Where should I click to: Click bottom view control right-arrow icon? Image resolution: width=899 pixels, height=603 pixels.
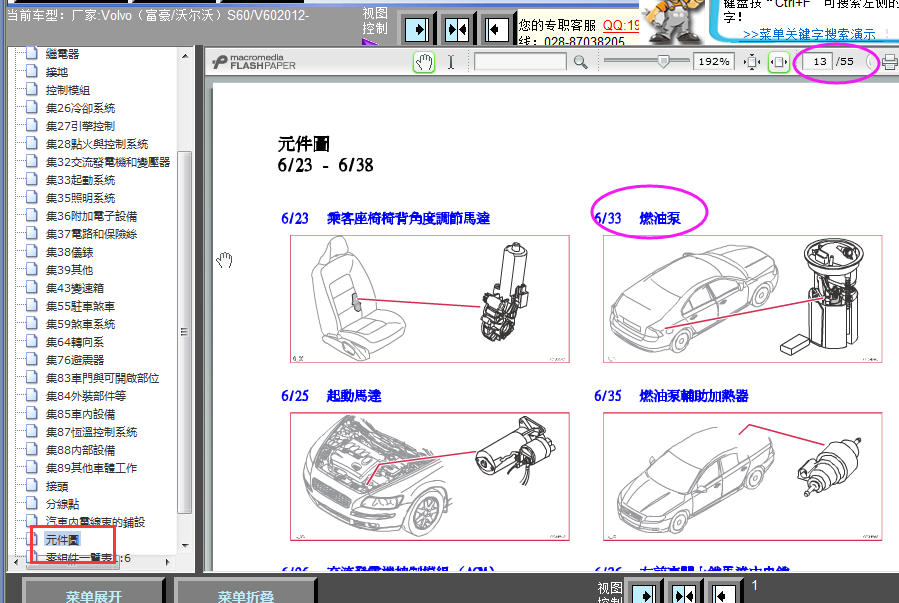[x=644, y=593]
